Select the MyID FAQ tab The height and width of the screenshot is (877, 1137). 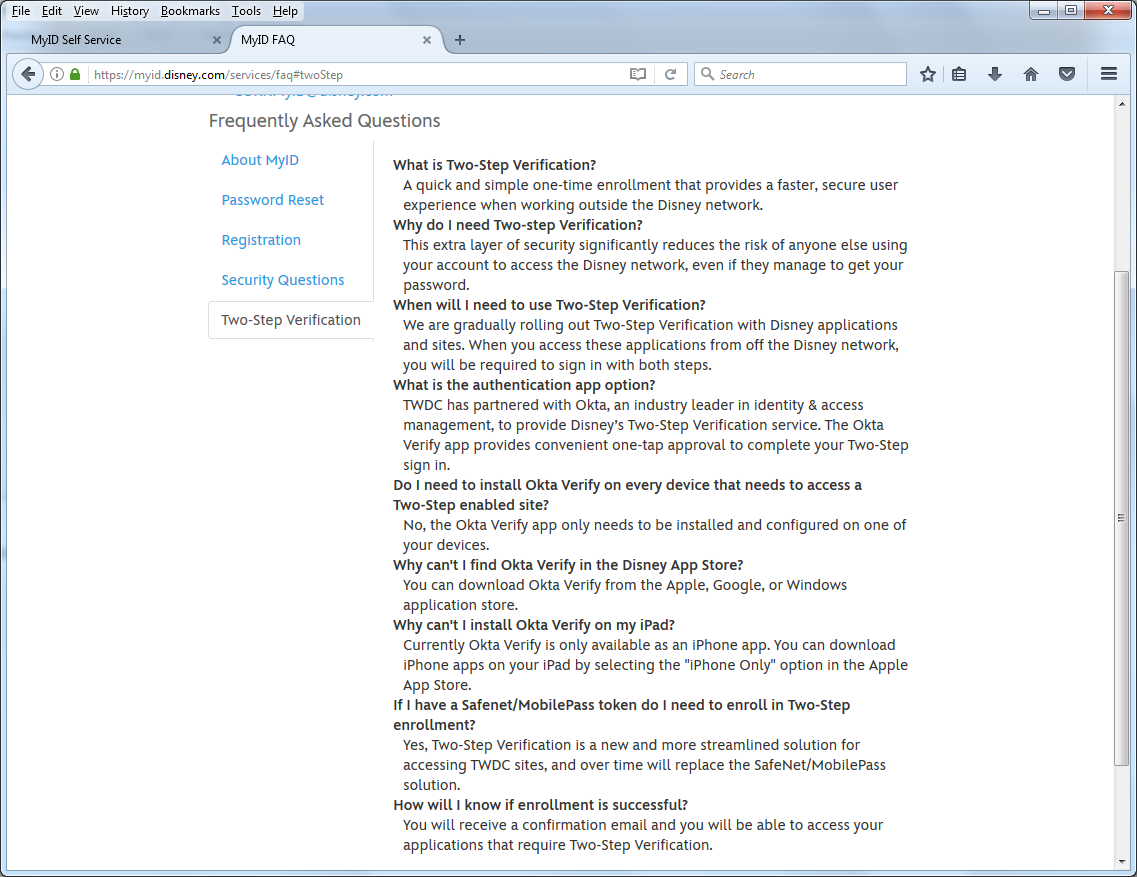coord(336,40)
